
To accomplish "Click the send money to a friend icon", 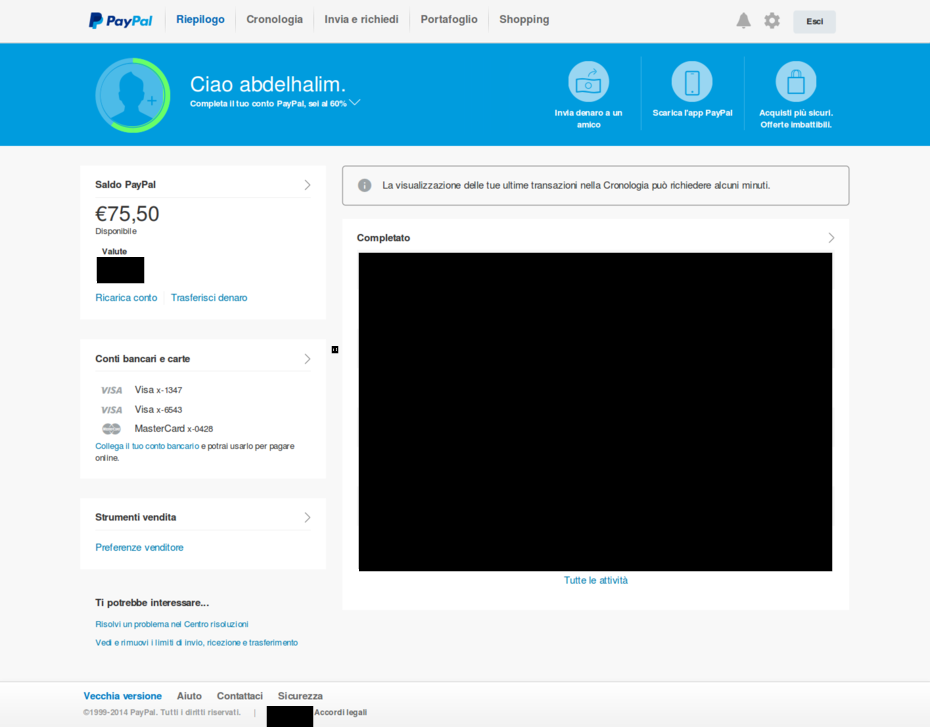I will coord(588,82).
